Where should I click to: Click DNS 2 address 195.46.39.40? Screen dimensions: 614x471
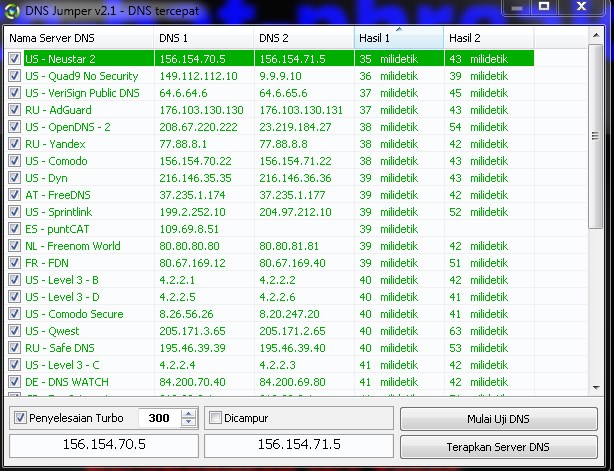coord(292,348)
